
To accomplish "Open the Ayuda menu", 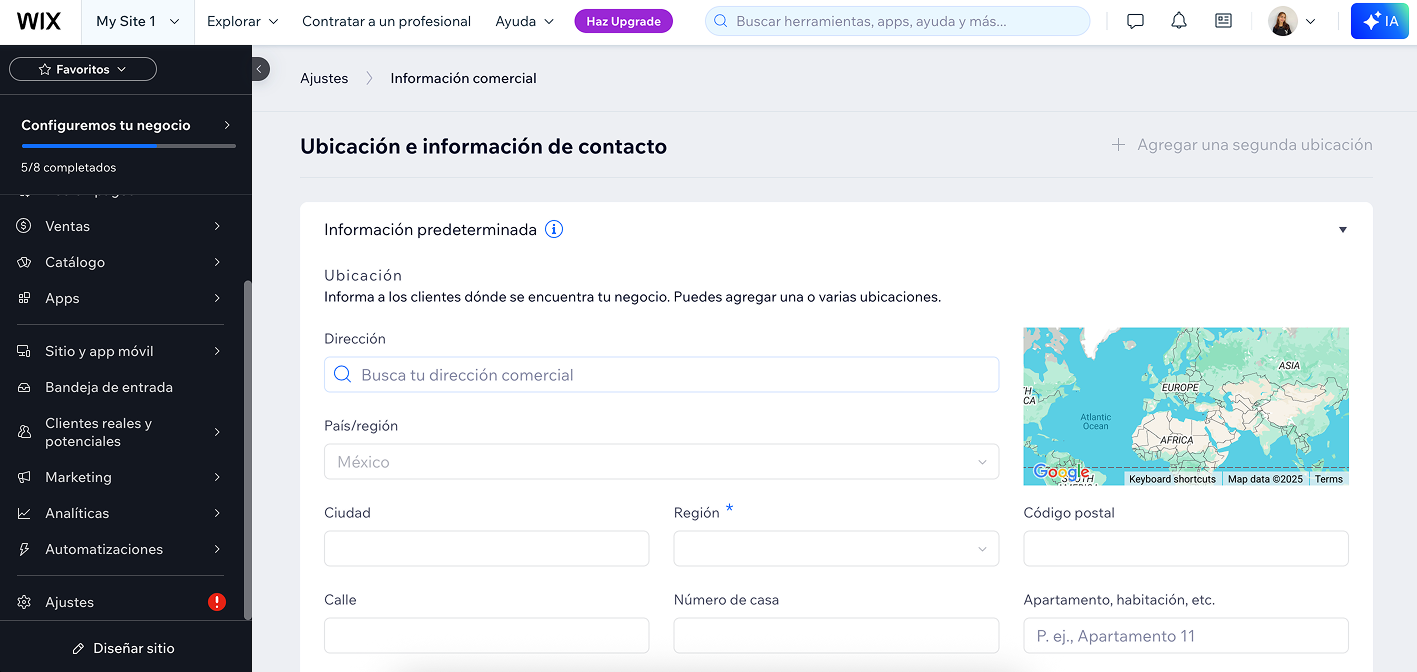I will coord(524,21).
